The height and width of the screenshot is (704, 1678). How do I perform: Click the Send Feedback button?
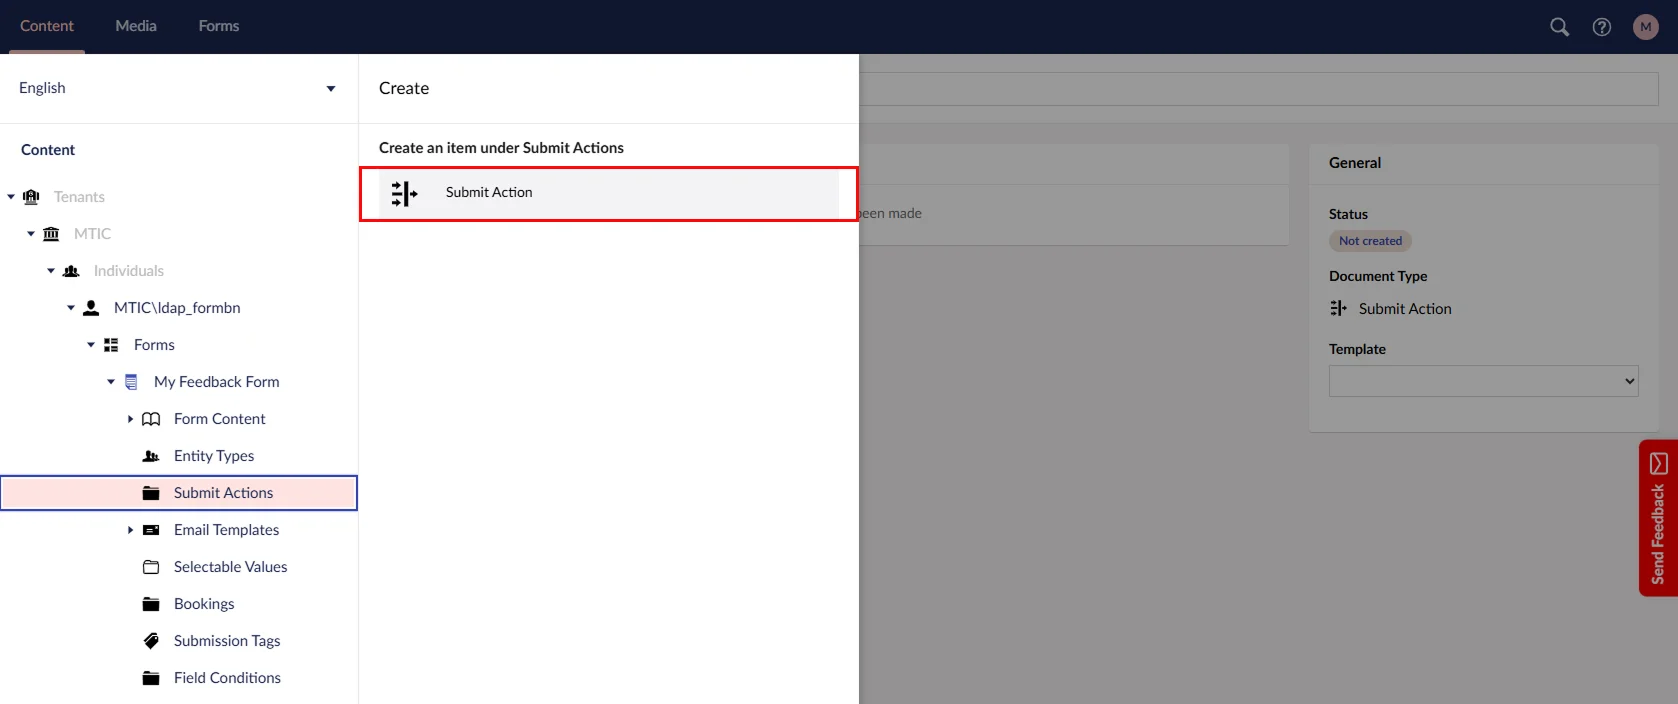(1658, 518)
